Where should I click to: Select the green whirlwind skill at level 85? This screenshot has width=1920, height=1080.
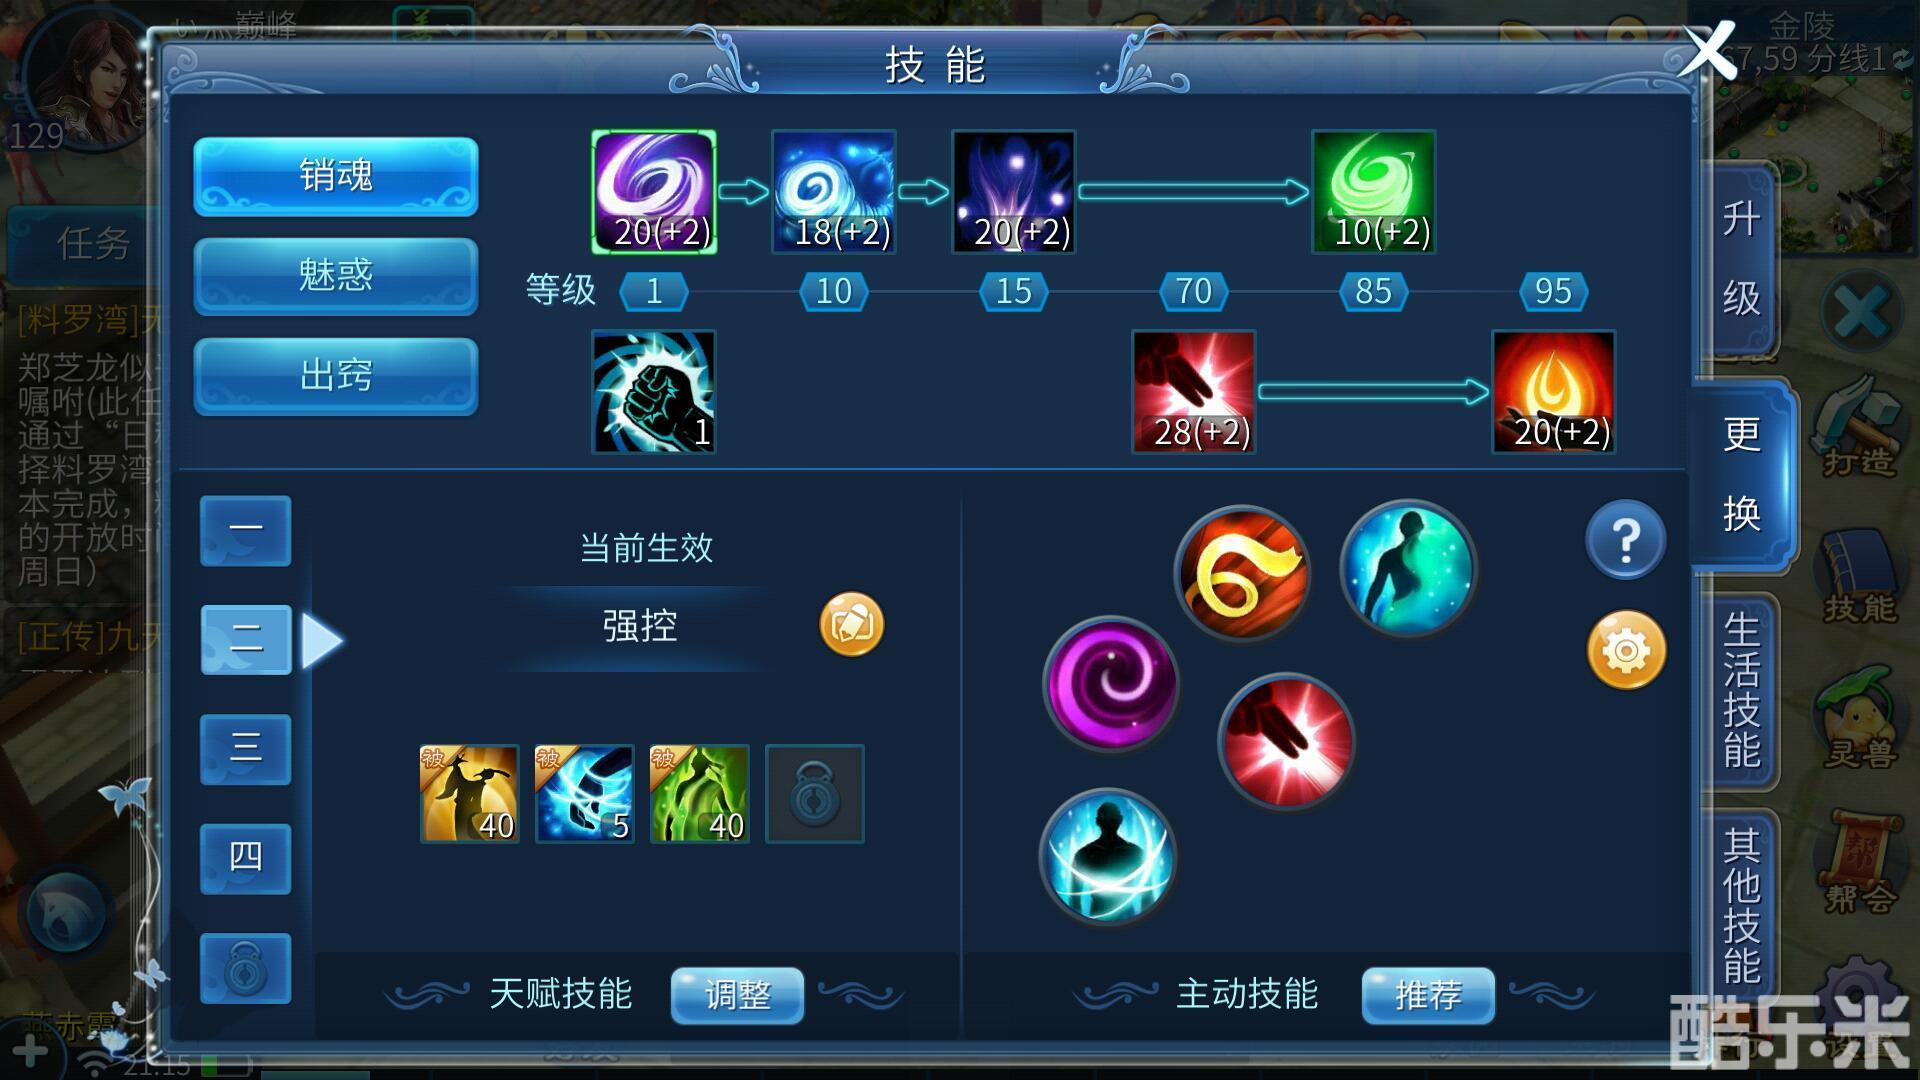click(1374, 191)
